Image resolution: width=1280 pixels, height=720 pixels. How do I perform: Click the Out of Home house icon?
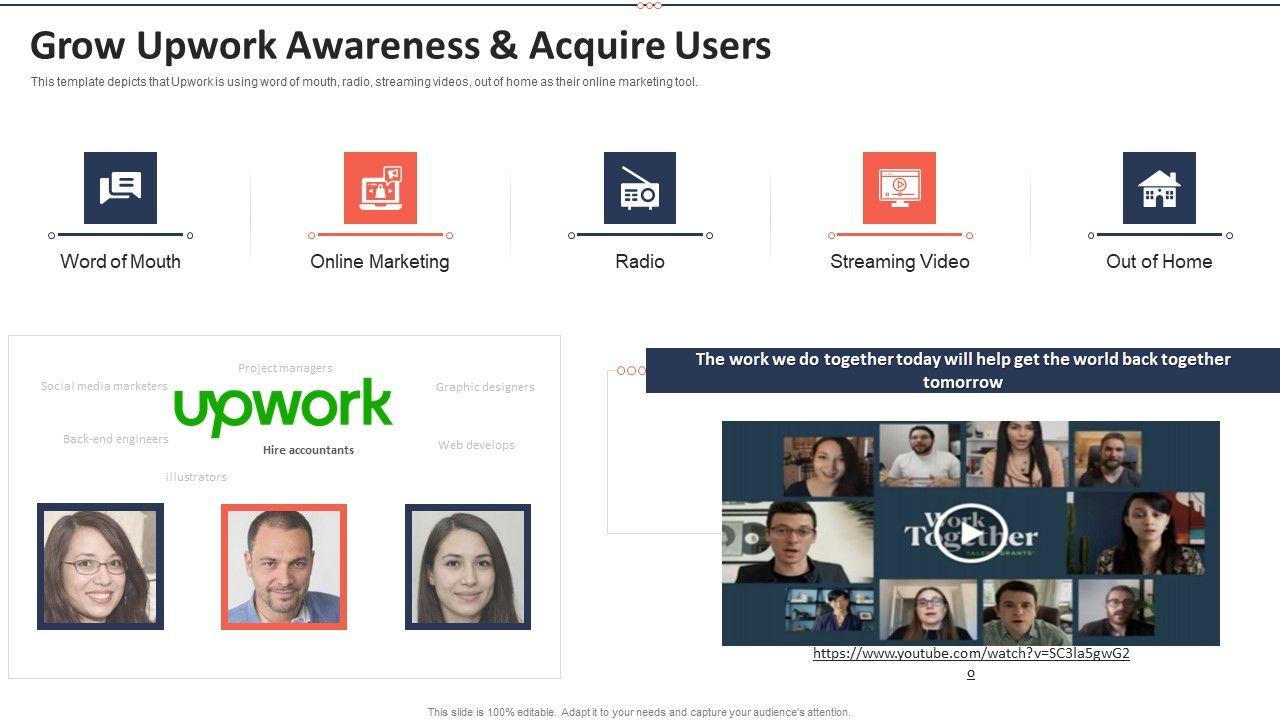(1159, 188)
